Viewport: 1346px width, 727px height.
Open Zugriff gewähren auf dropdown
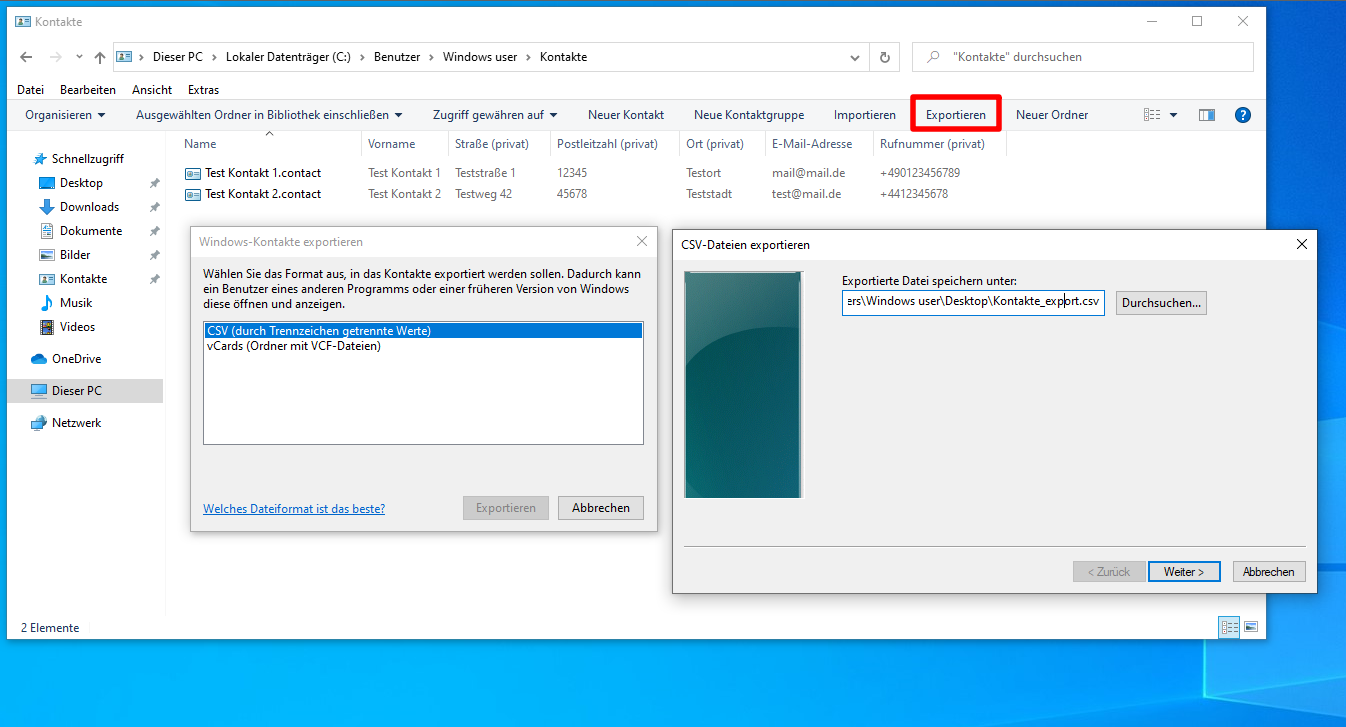[x=495, y=115]
